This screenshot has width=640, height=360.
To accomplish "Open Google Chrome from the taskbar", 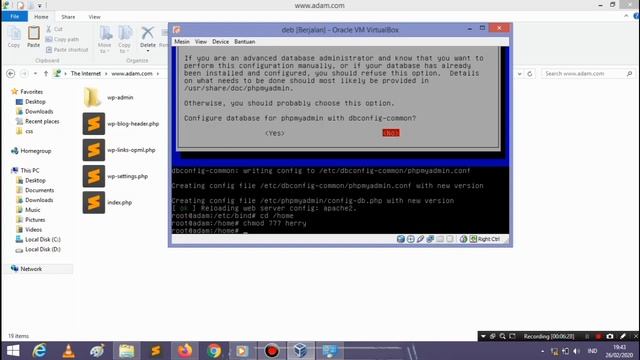I will 214,351.
